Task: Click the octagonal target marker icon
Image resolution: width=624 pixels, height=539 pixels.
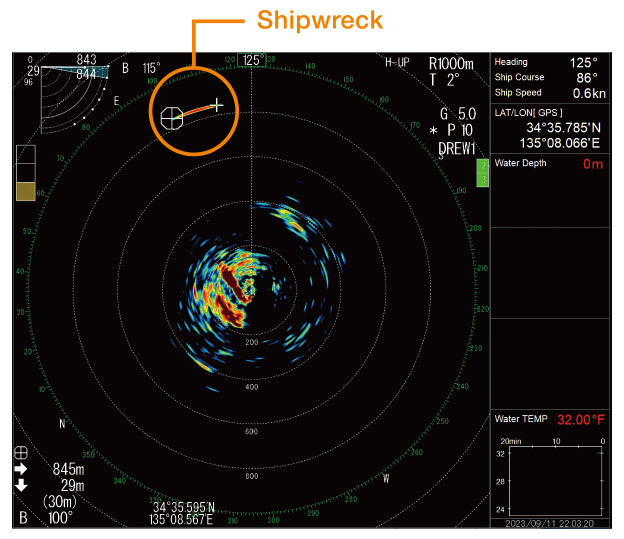Action: pyautogui.click(x=172, y=118)
